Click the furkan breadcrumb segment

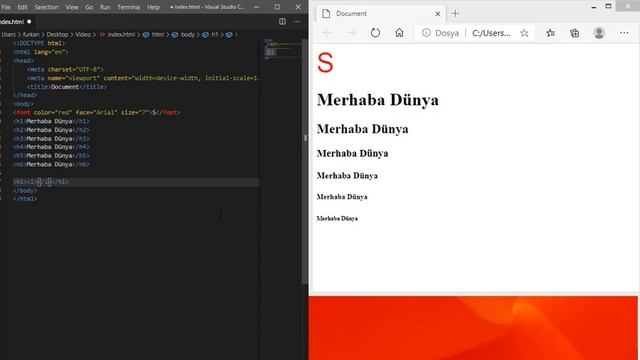pos(31,35)
